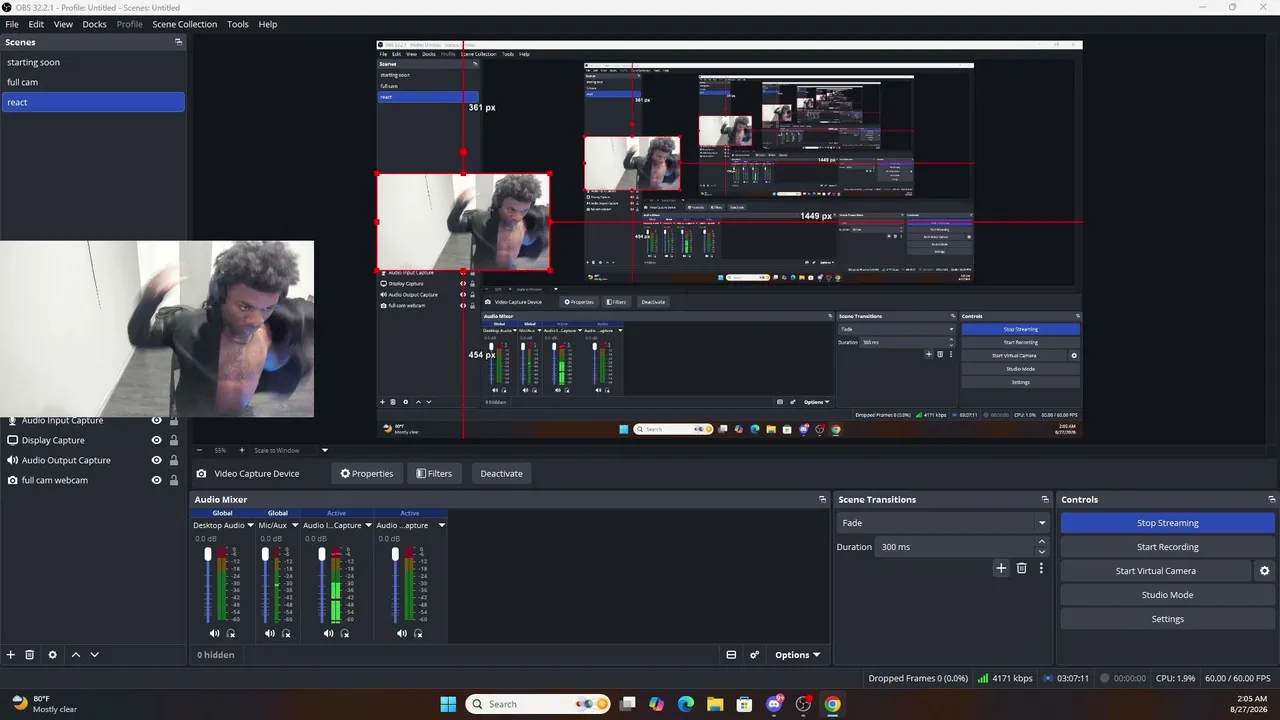Add a scene transition with the plus icon
Screen dimensions: 1280x720
pos(1001,568)
